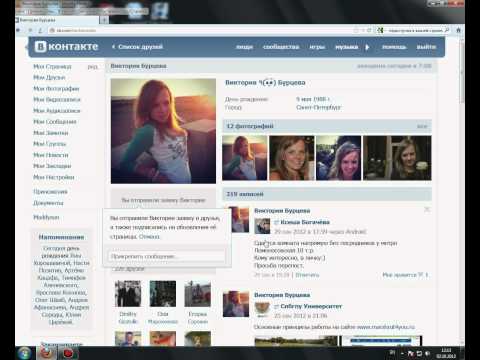Open 'СпбГПУ Университет' repost source link
This screenshot has width=480, height=360.
coord(311,306)
